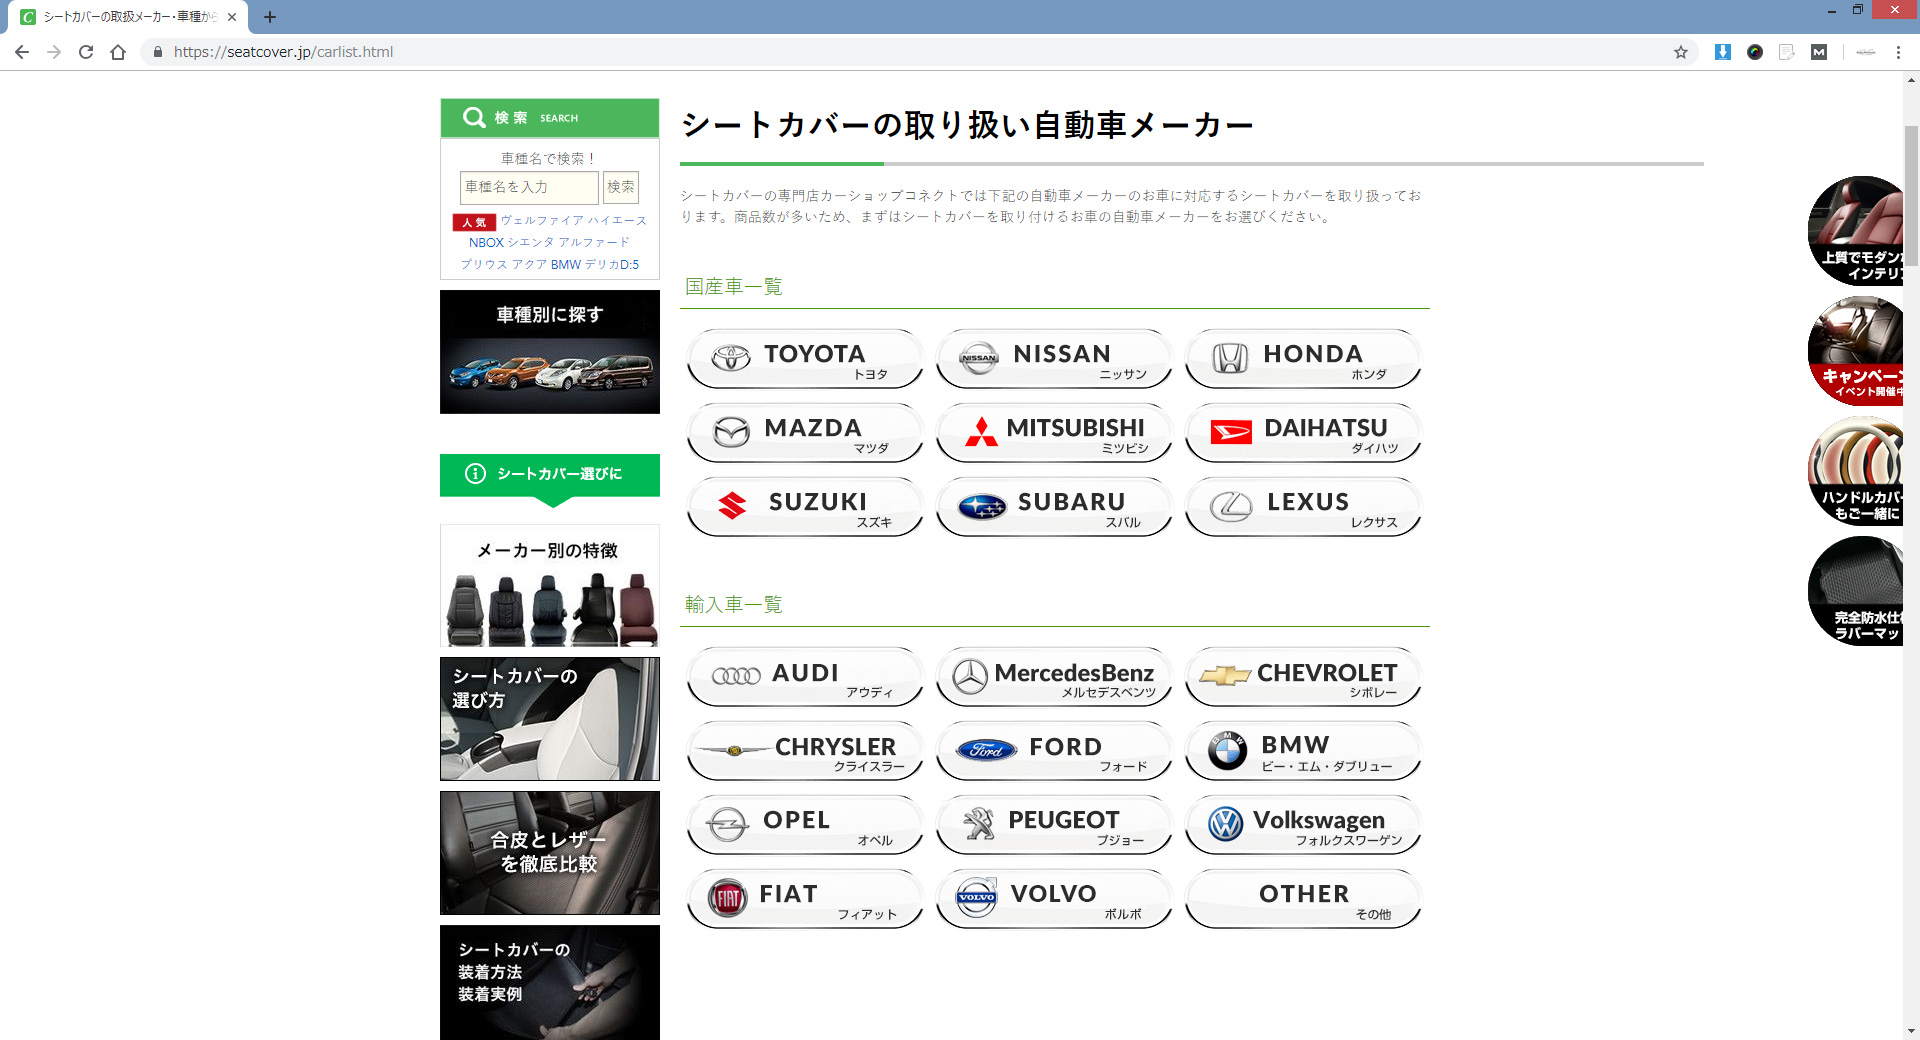Open the ヴェルファイア popular link
Viewport: 1920px width, 1040px height.
pyautogui.click(x=542, y=220)
